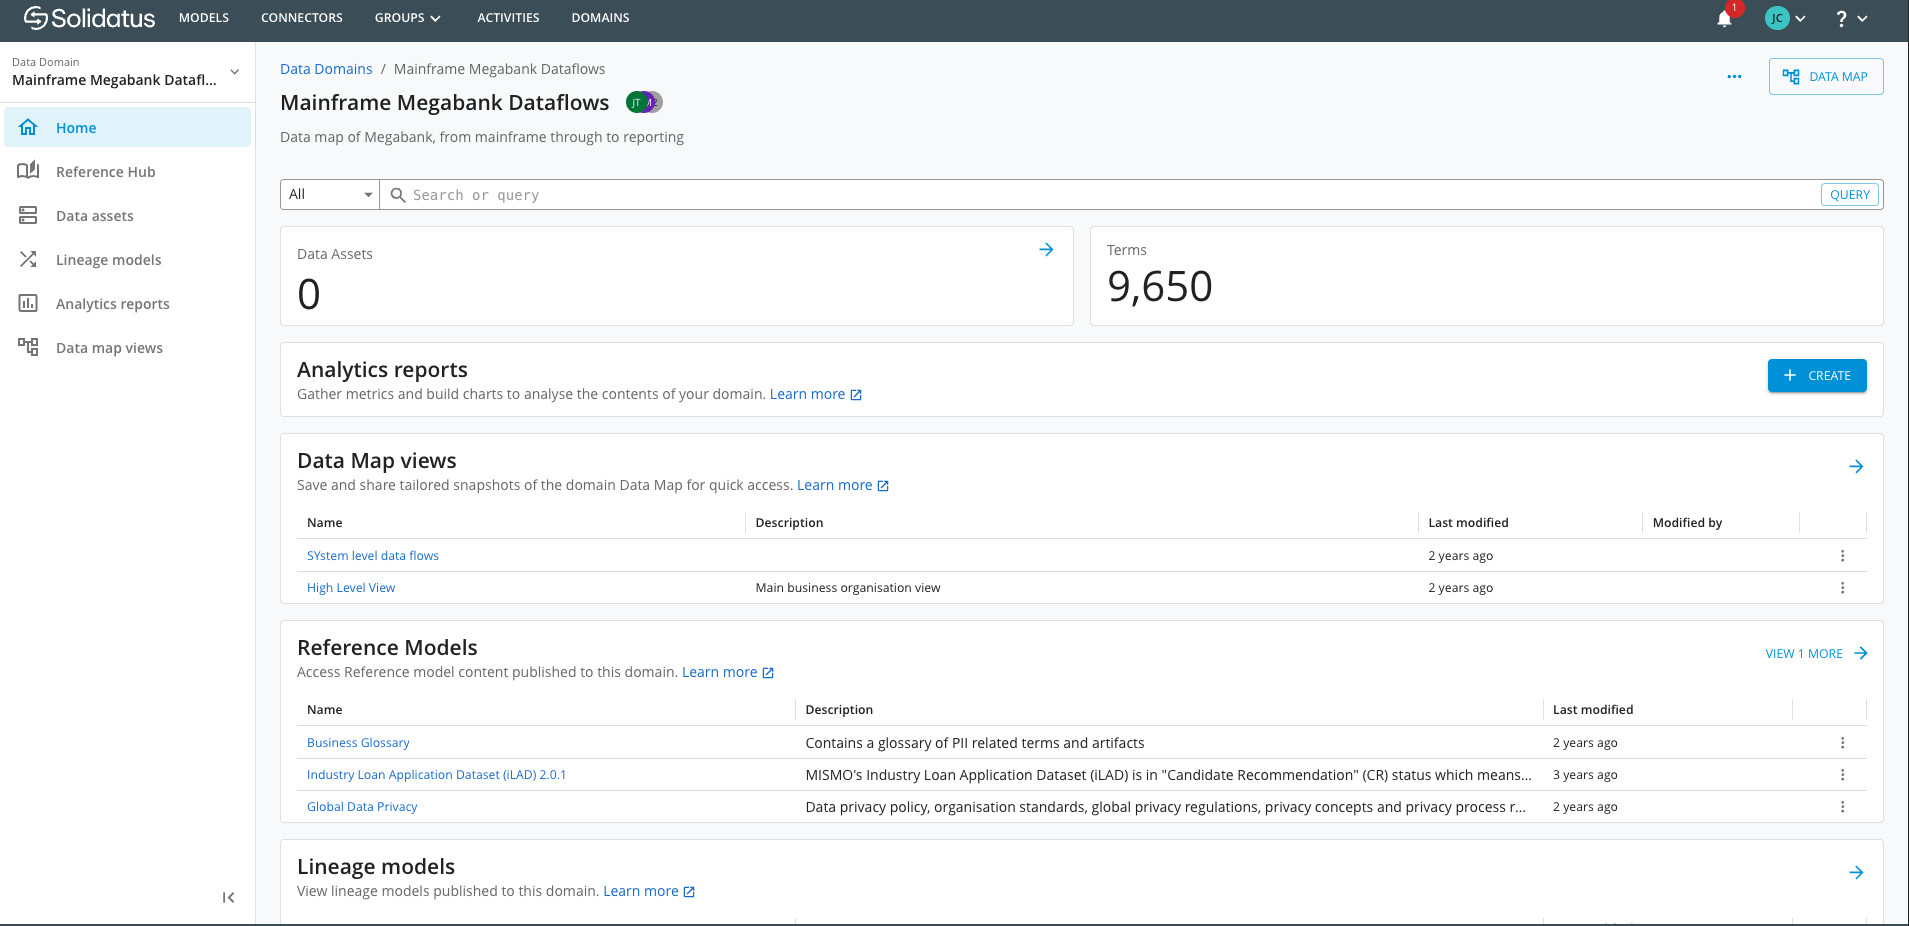The height and width of the screenshot is (926, 1909).
Task: Open the Business Glossary reference model
Action: (x=358, y=743)
